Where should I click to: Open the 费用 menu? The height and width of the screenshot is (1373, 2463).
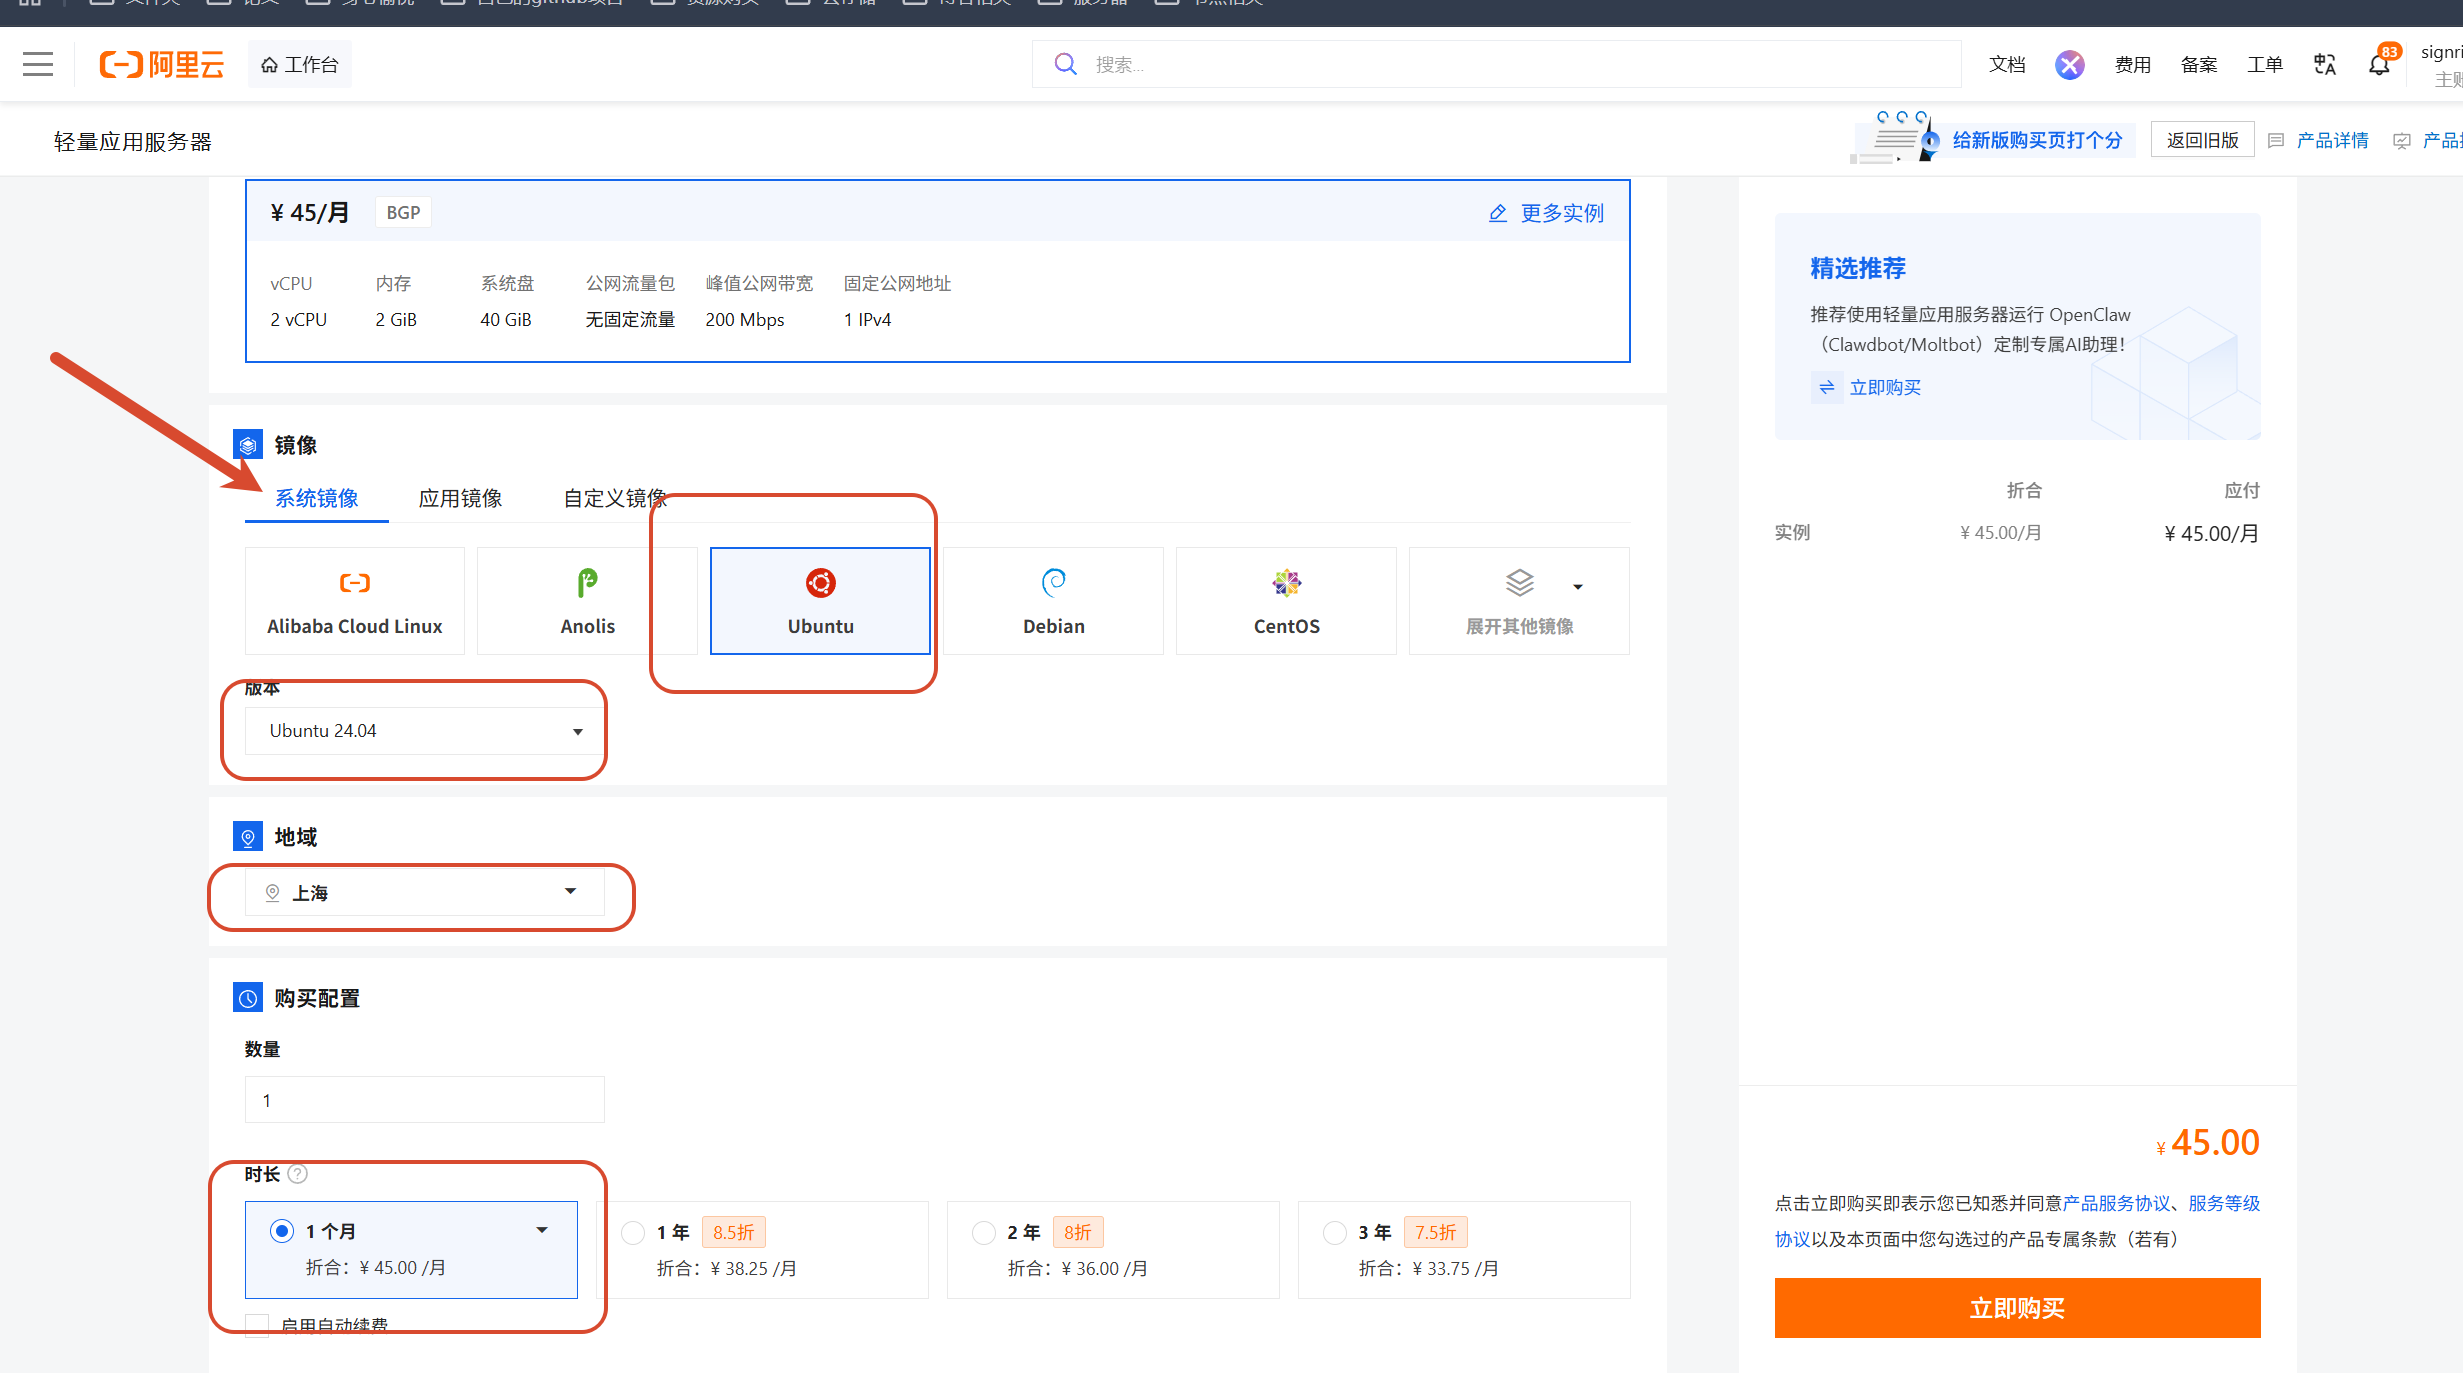pos(2133,65)
